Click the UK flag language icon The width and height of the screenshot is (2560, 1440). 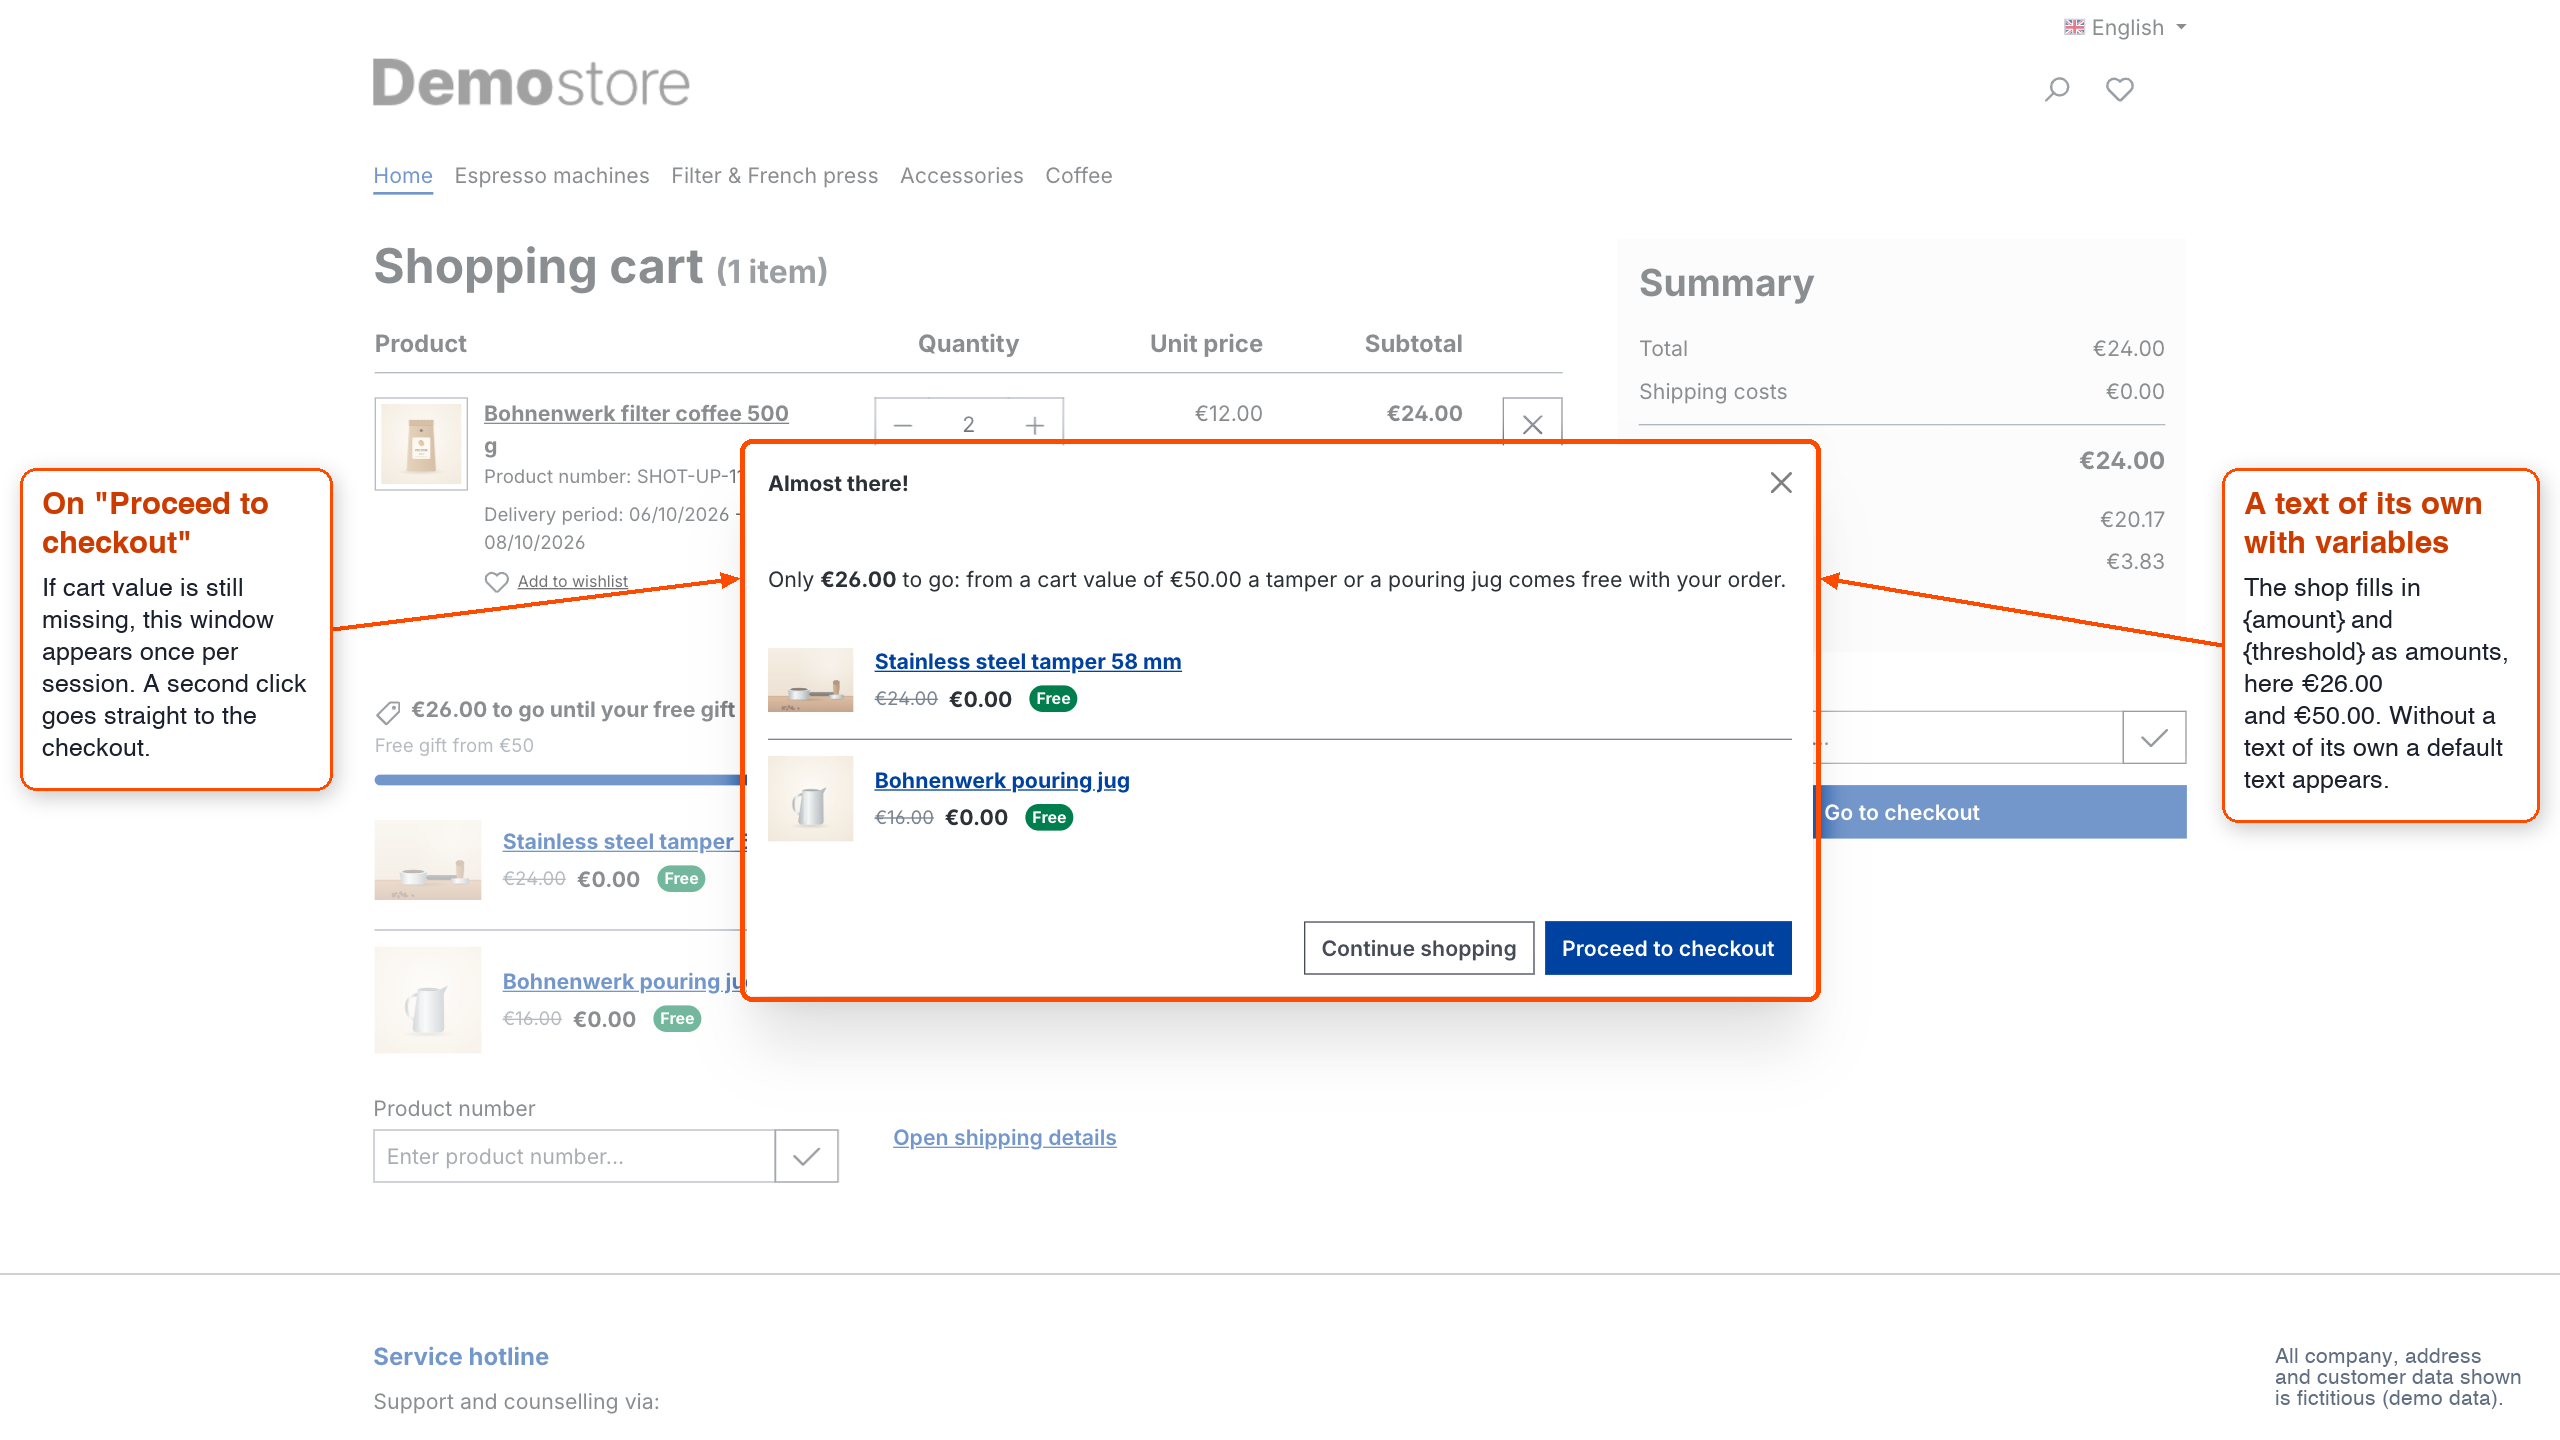(2074, 27)
